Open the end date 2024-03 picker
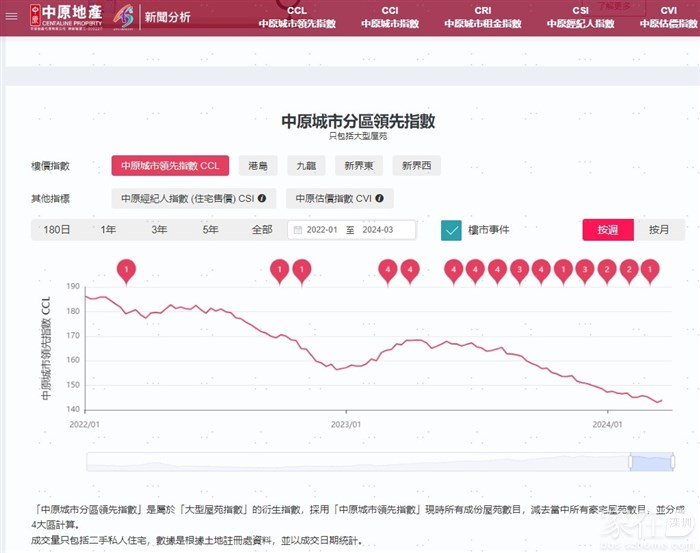This screenshot has width=700, height=553. tap(378, 230)
